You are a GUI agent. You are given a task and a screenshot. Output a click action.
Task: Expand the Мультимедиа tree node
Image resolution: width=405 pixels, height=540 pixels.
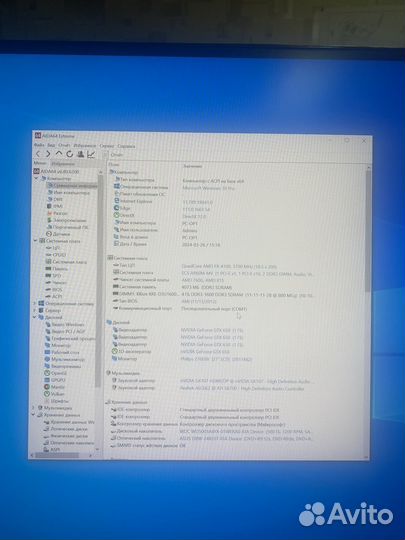34,408
